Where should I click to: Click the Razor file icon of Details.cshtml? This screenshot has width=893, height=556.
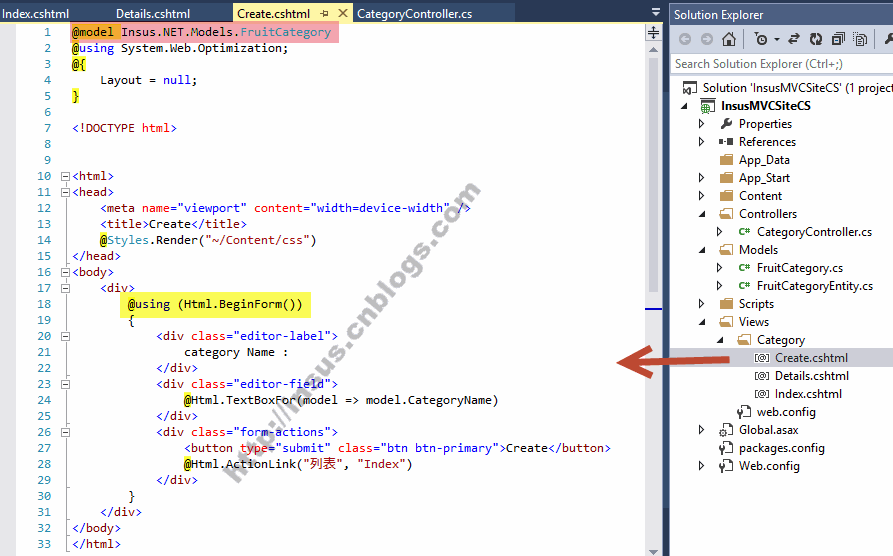point(762,376)
